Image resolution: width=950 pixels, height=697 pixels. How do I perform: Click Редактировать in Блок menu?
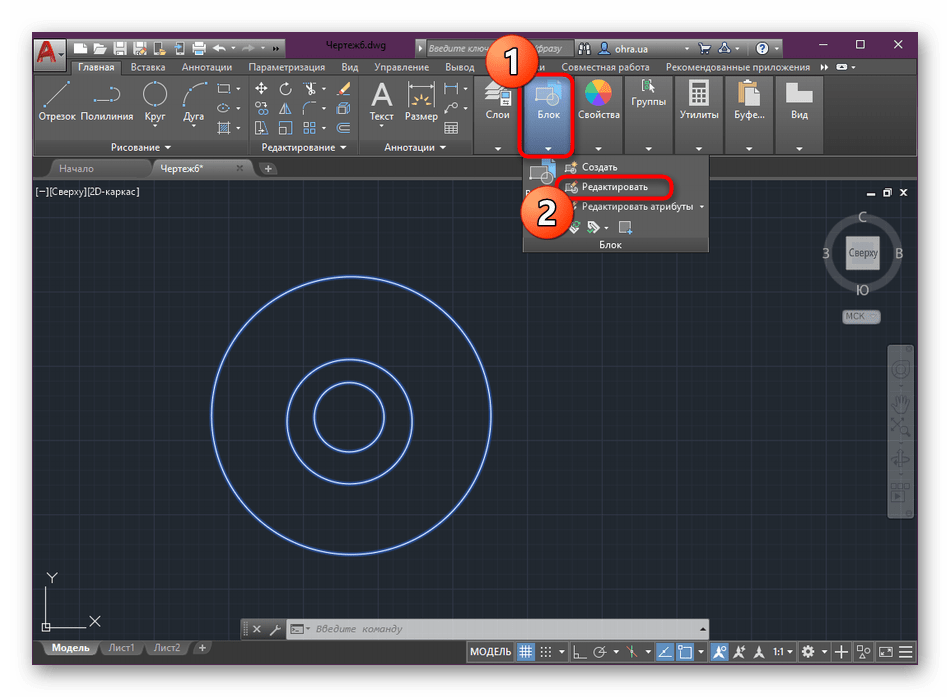click(614, 187)
